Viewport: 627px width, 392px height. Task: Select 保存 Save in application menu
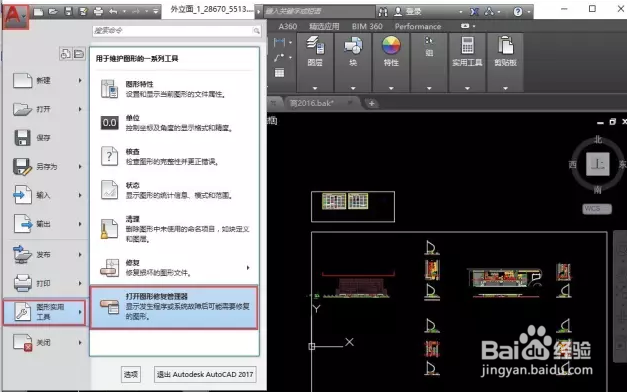(46, 138)
